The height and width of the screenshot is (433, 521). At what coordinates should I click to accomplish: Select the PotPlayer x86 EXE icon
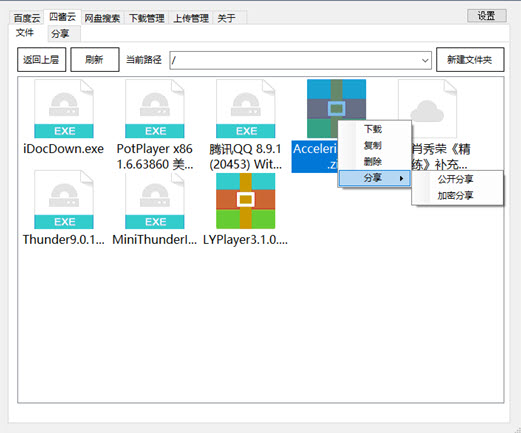(x=155, y=109)
